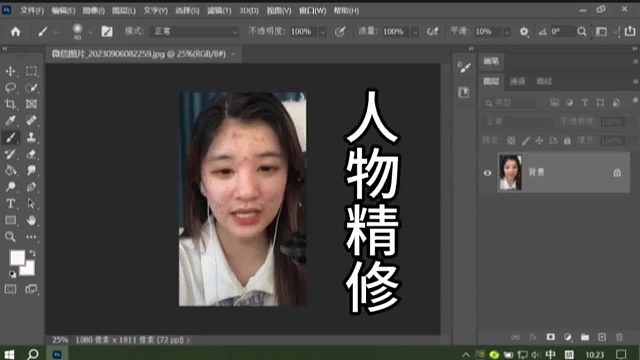The image size is (640, 360).
Task: Open the brush settings panel toggle
Action: pyautogui.click(x=107, y=31)
